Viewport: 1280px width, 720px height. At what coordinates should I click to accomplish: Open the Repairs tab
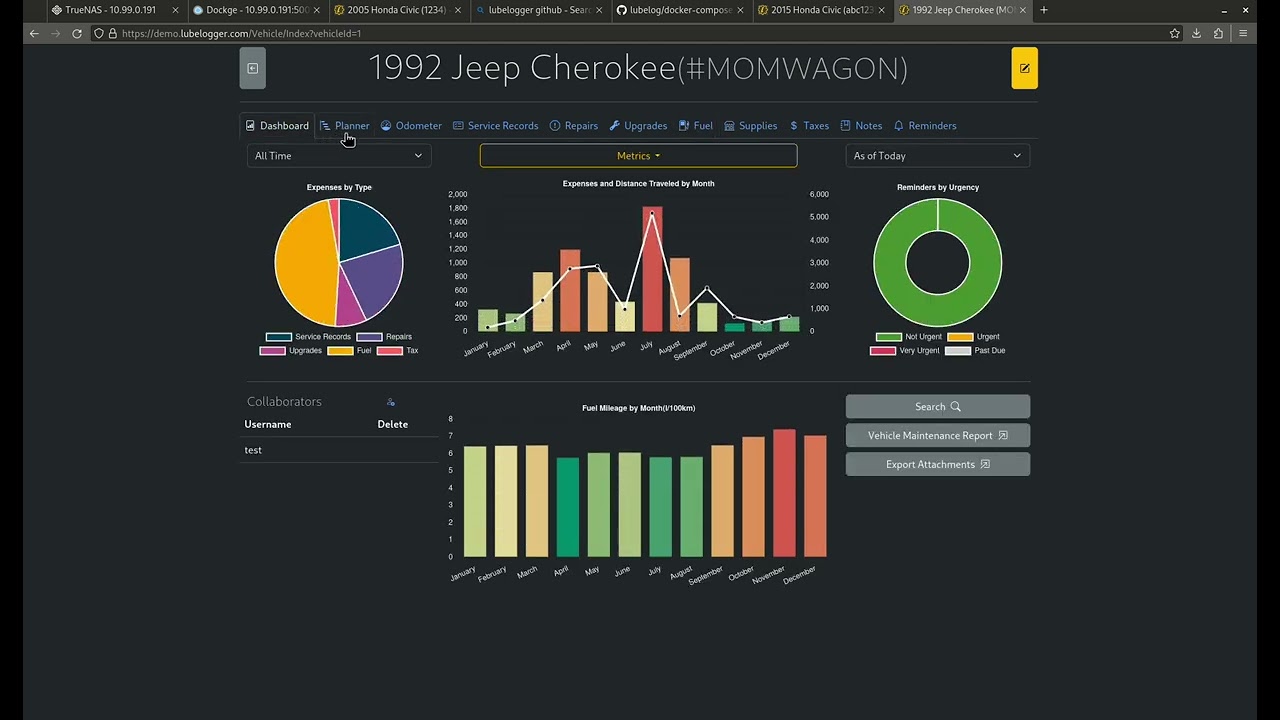(574, 126)
